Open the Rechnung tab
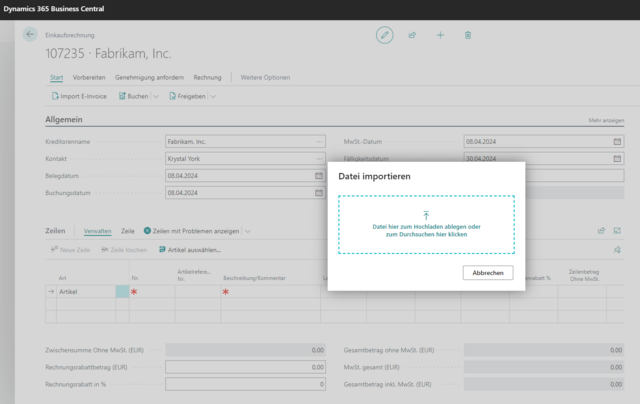 click(207, 77)
